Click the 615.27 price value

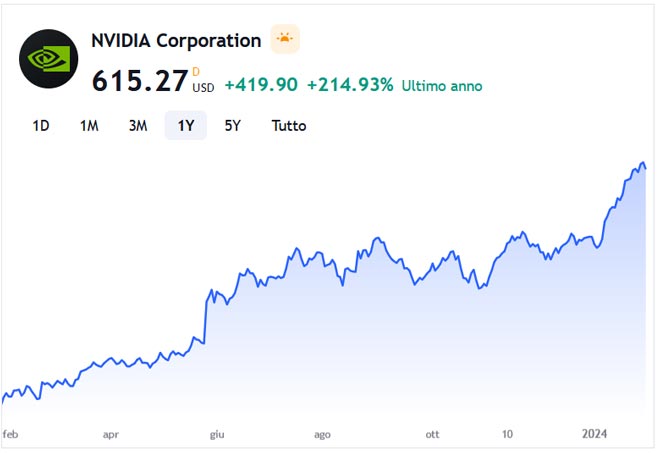139,81
